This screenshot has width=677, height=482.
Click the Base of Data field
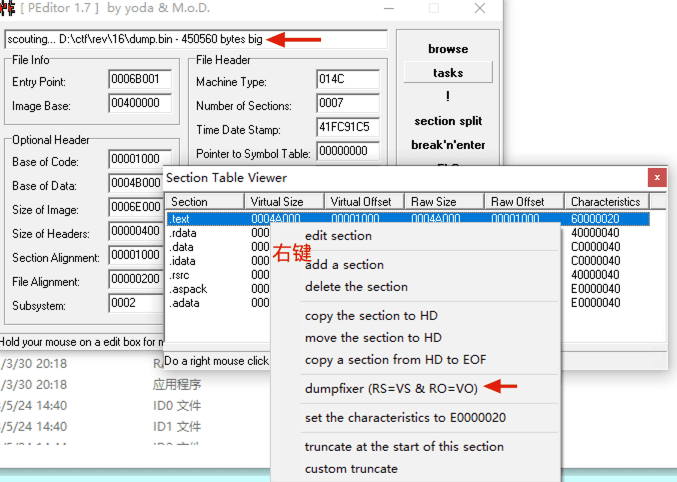136,183
